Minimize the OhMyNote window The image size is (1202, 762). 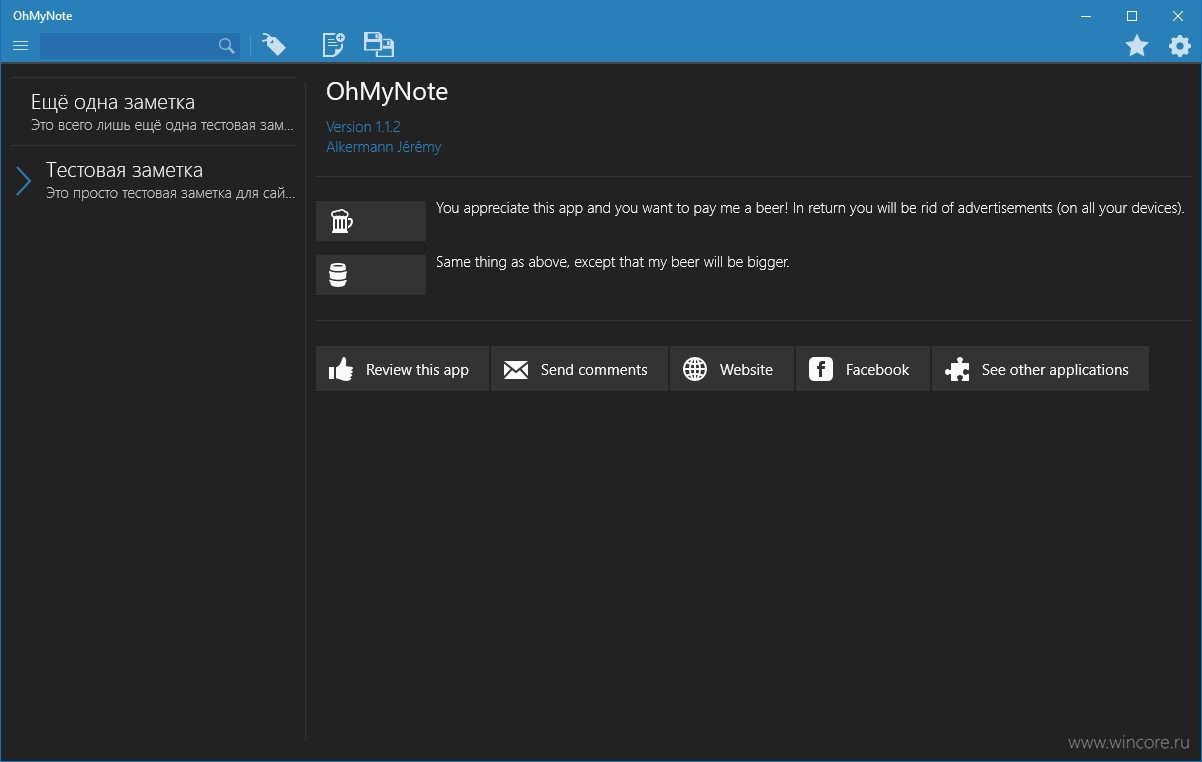(1087, 16)
